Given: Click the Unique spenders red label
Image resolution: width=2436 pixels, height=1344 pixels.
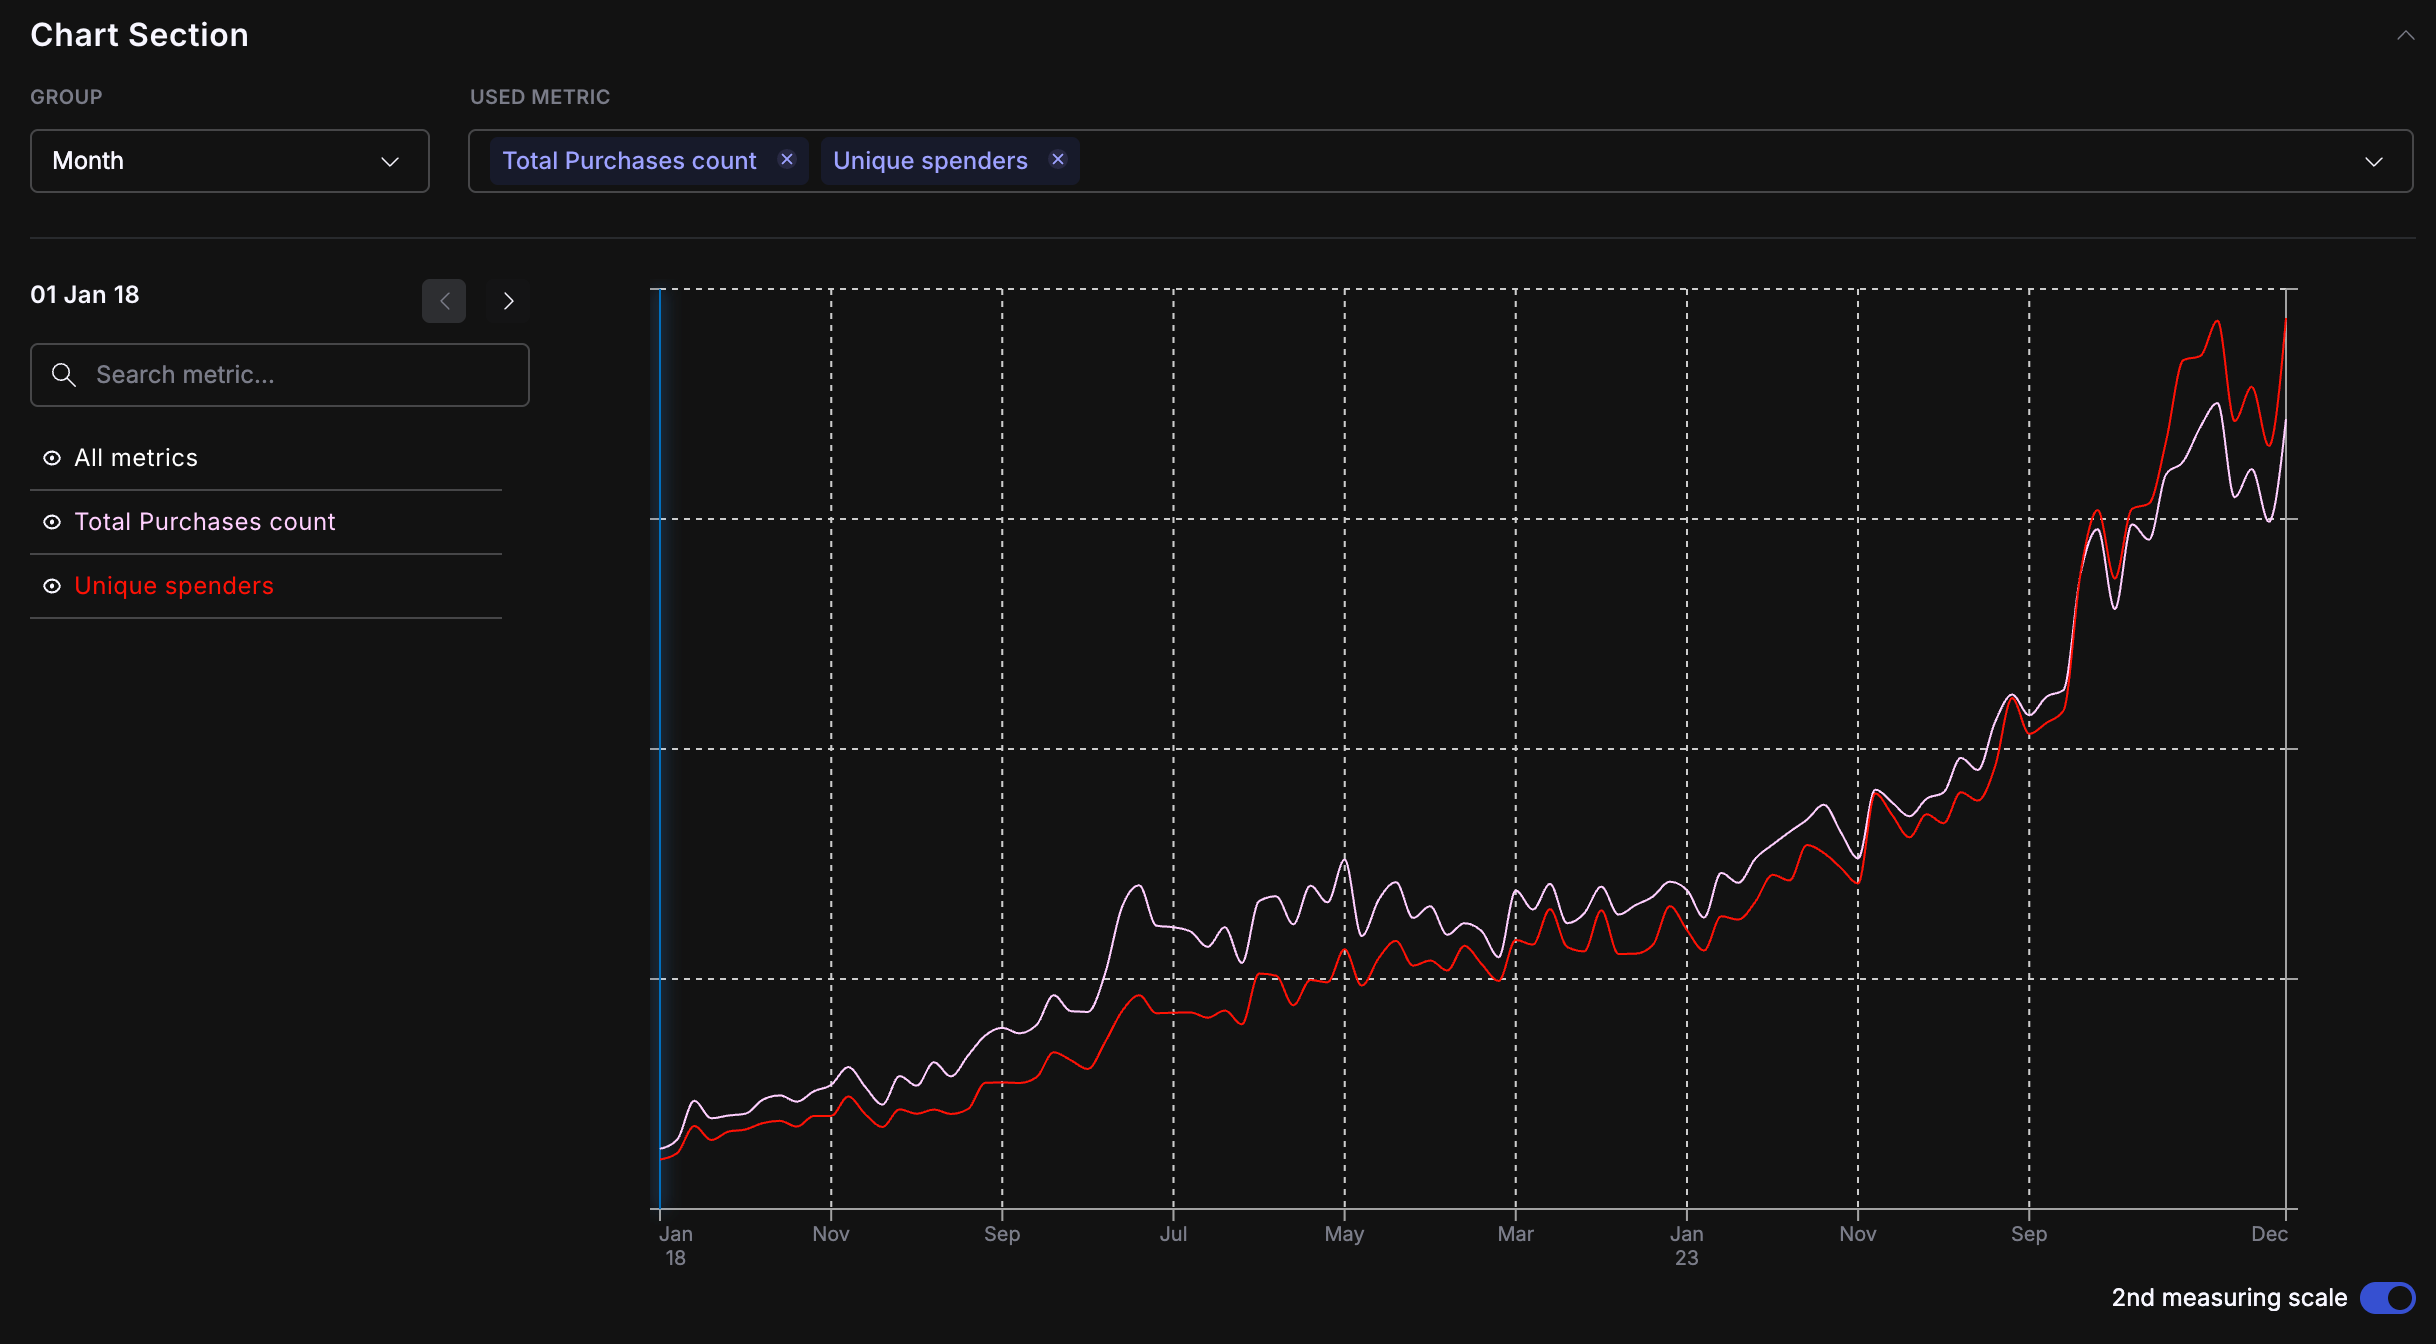Looking at the screenshot, I should tap(174, 586).
